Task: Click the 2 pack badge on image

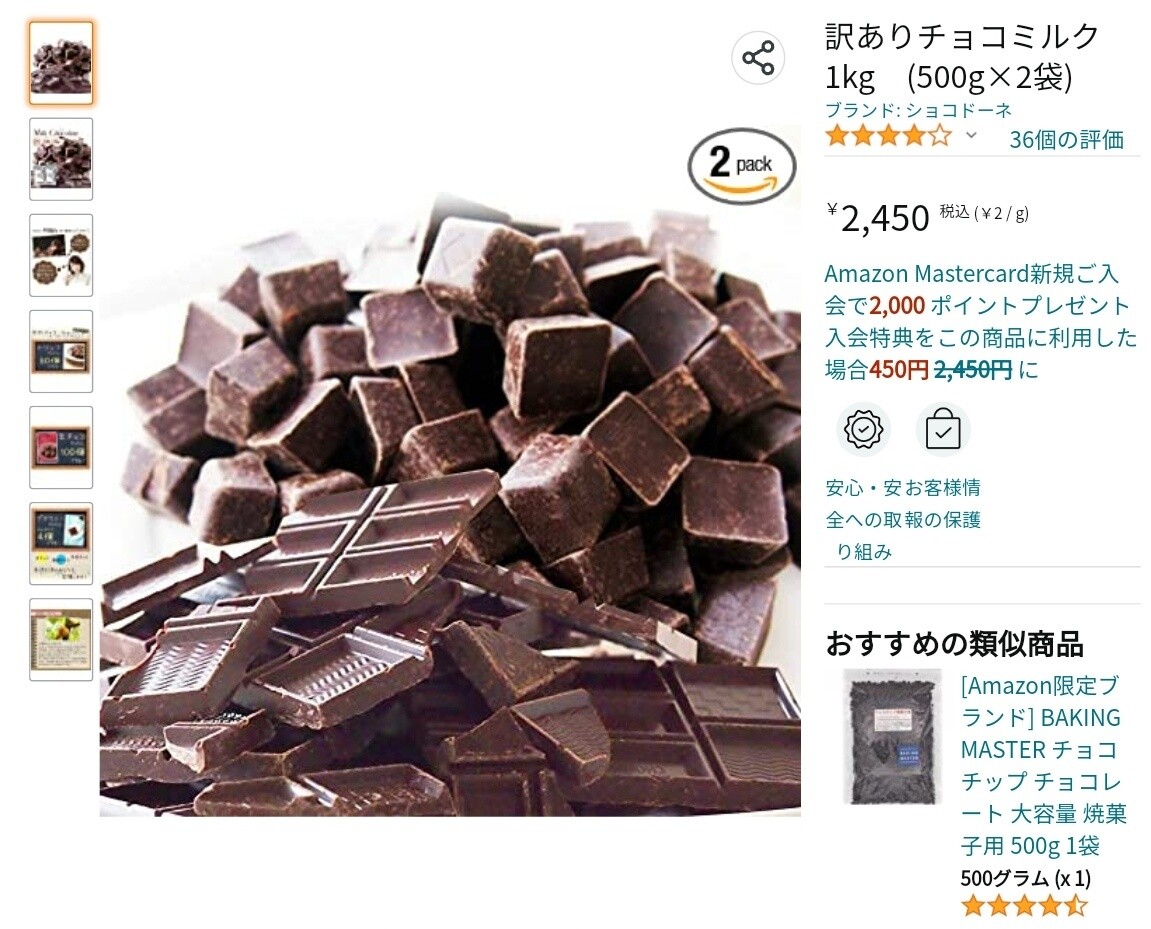Action: (741, 165)
